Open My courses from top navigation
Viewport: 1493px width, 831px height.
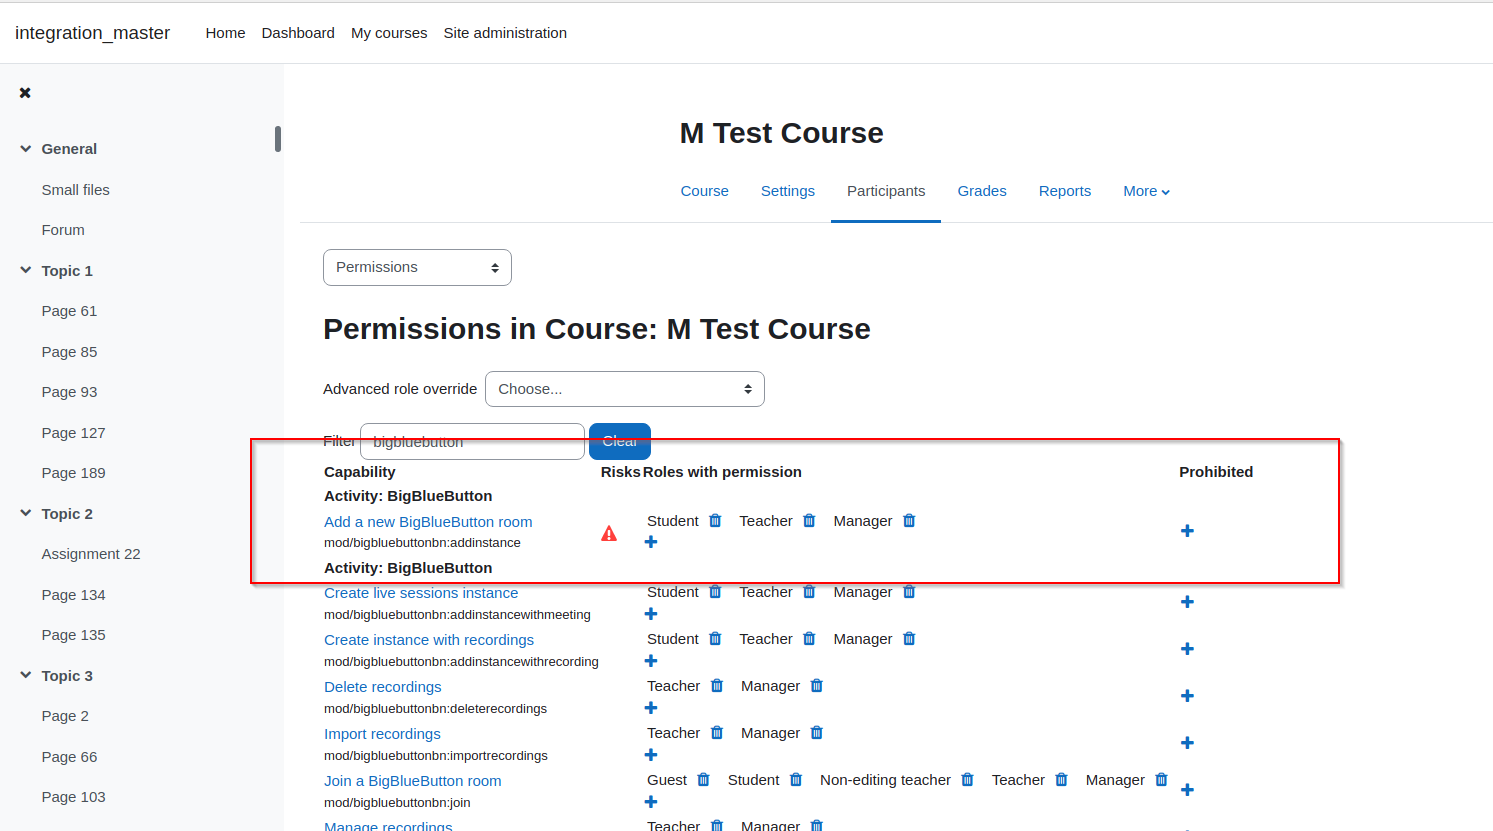point(389,33)
